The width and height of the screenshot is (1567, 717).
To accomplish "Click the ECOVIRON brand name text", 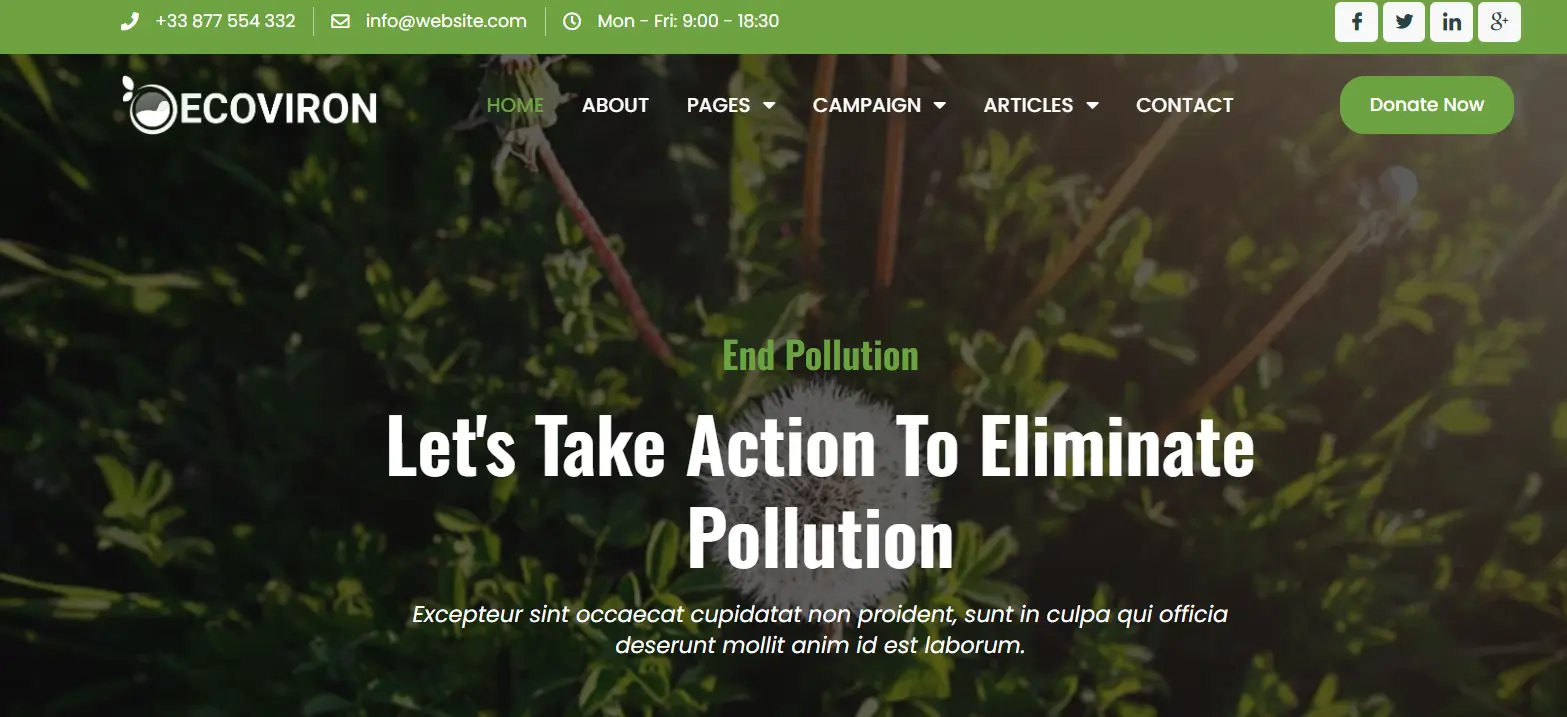I will coord(279,108).
